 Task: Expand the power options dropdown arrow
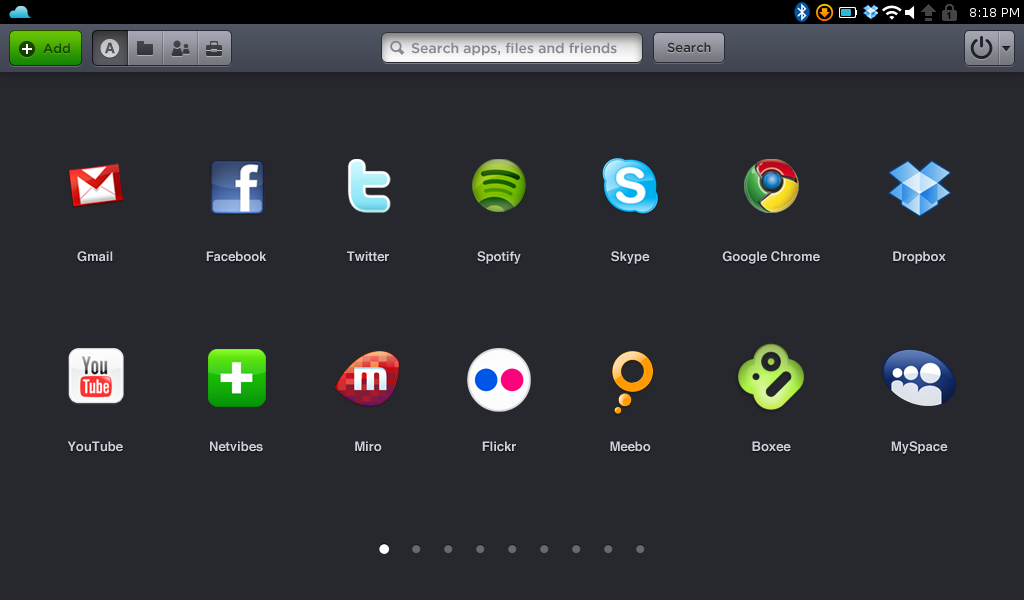pos(1006,48)
